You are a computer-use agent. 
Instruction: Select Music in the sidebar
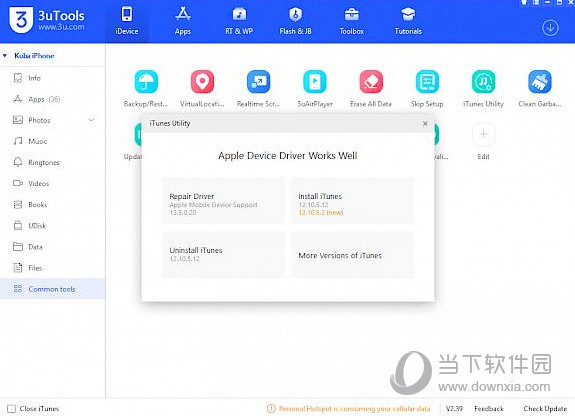click(52, 141)
